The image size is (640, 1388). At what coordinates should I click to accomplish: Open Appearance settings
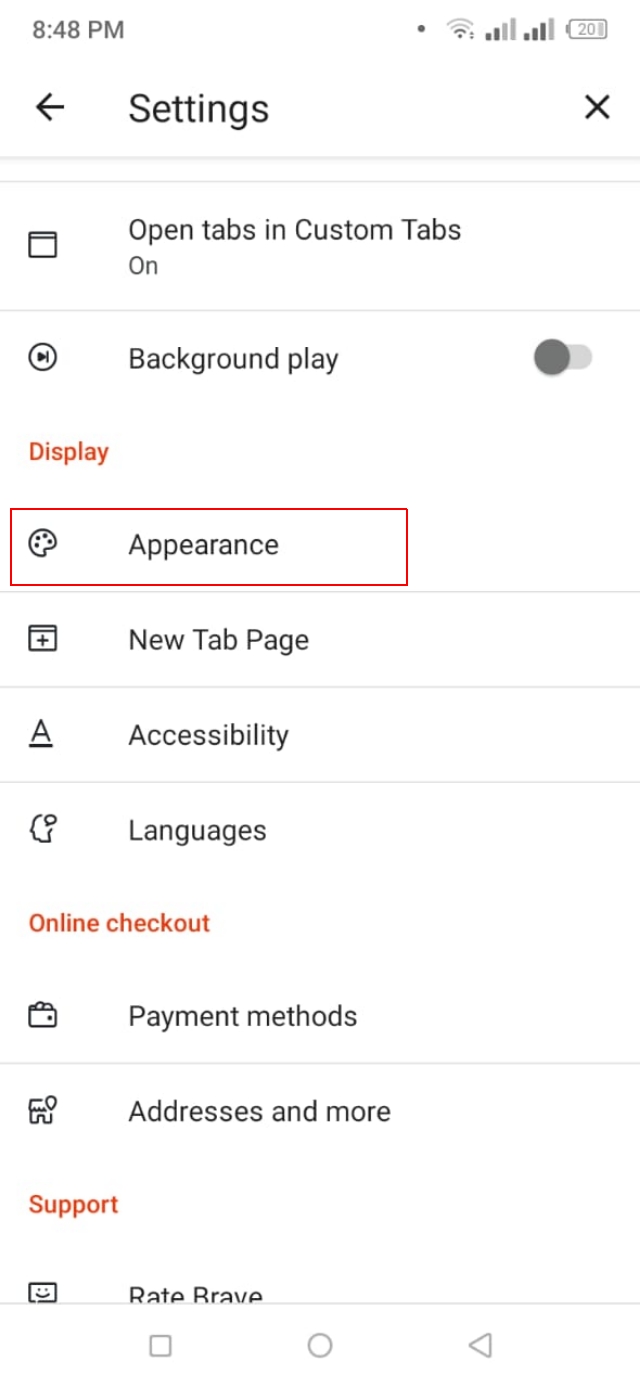(x=203, y=544)
